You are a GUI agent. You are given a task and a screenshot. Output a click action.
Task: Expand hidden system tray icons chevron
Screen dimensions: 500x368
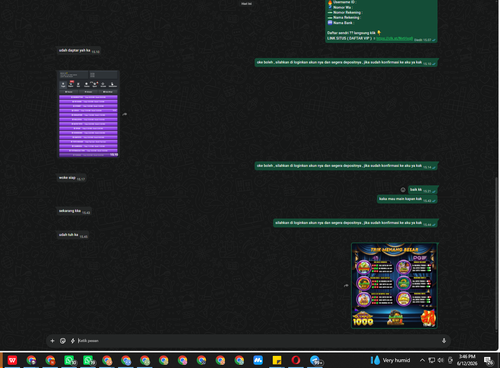click(x=422, y=360)
